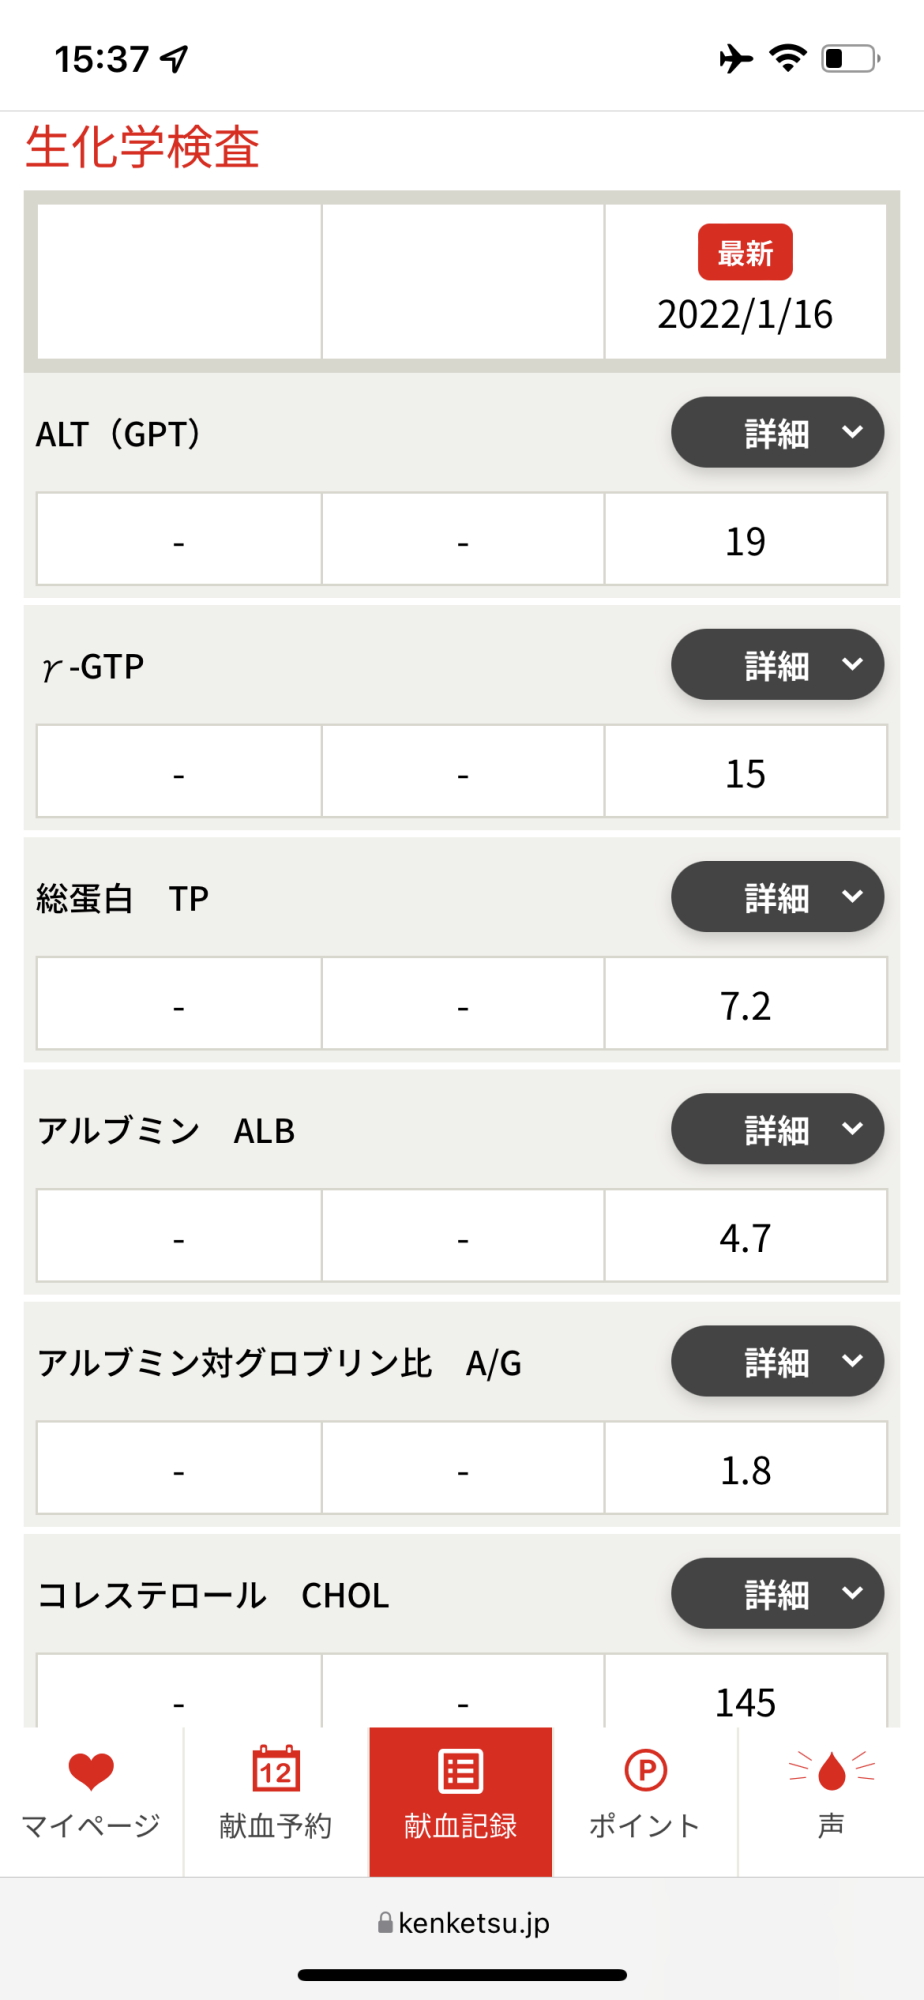Select the 献血記録 list icon tab
The width and height of the screenshot is (924, 2000).
click(461, 1771)
